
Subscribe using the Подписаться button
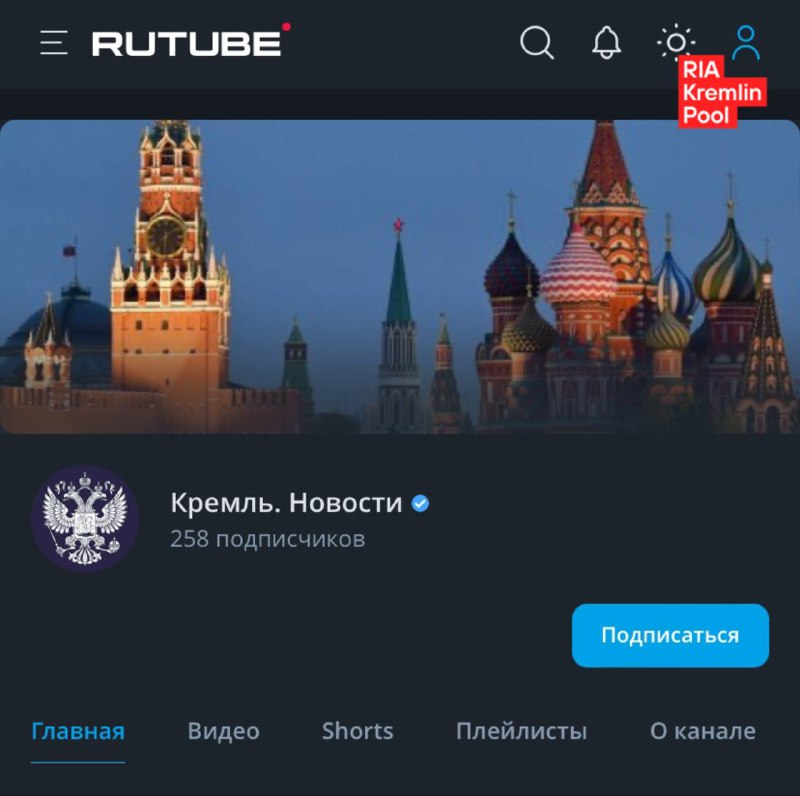(670, 635)
